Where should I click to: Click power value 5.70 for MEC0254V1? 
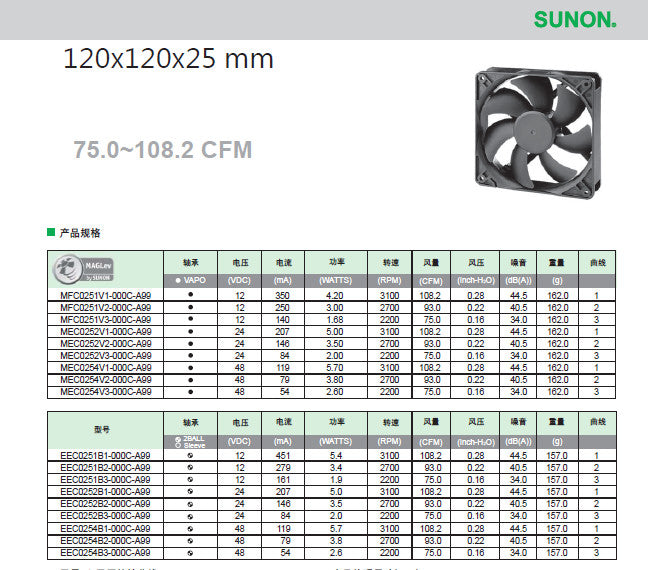tap(335, 367)
